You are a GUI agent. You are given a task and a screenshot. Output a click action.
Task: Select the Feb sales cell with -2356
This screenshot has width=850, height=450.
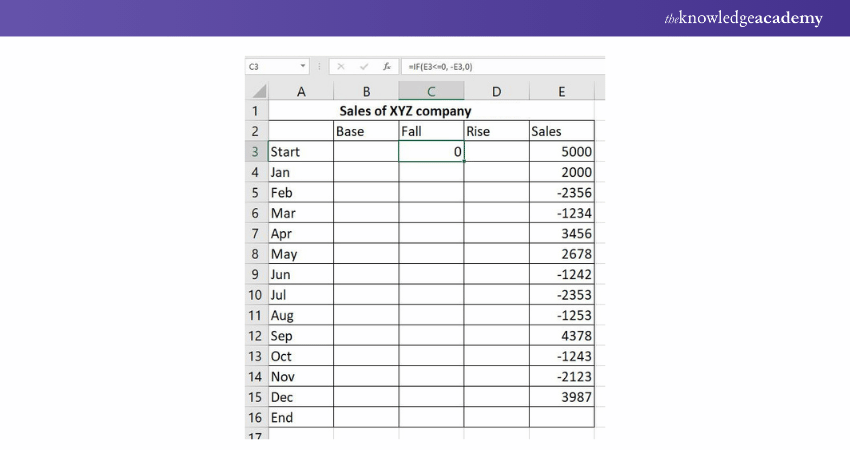click(562, 193)
